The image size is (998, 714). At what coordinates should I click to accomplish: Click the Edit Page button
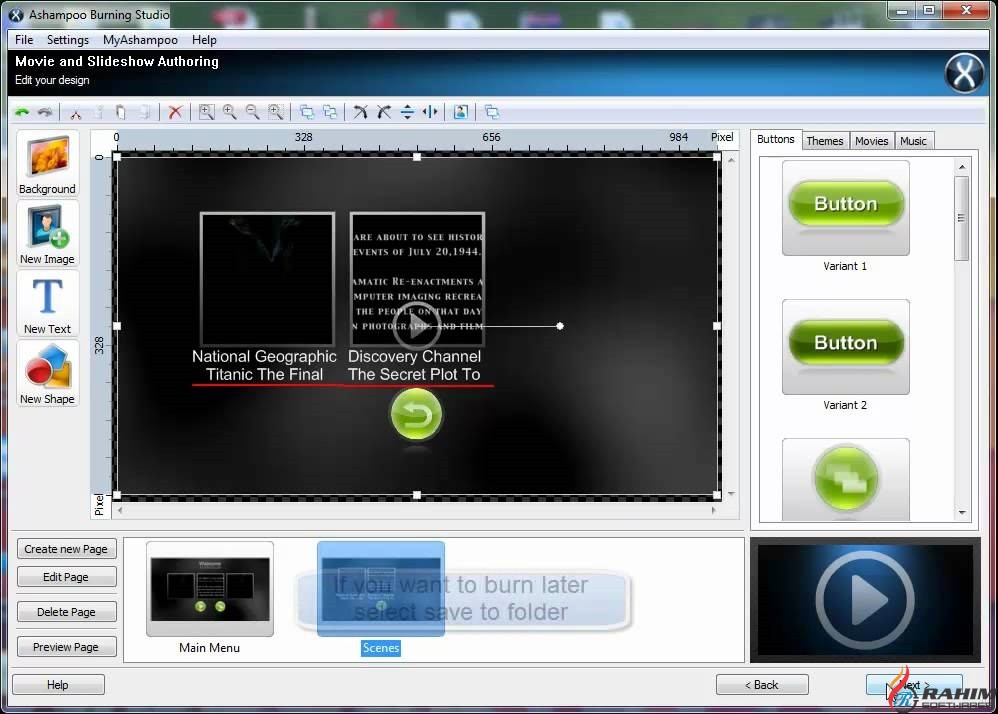(x=66, y=577)
